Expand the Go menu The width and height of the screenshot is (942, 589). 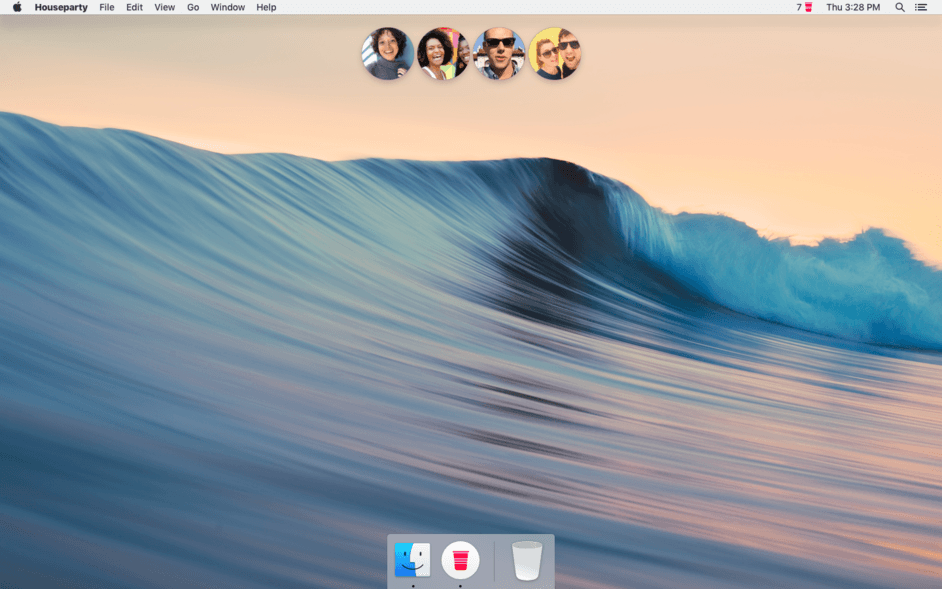click(193, 7)
